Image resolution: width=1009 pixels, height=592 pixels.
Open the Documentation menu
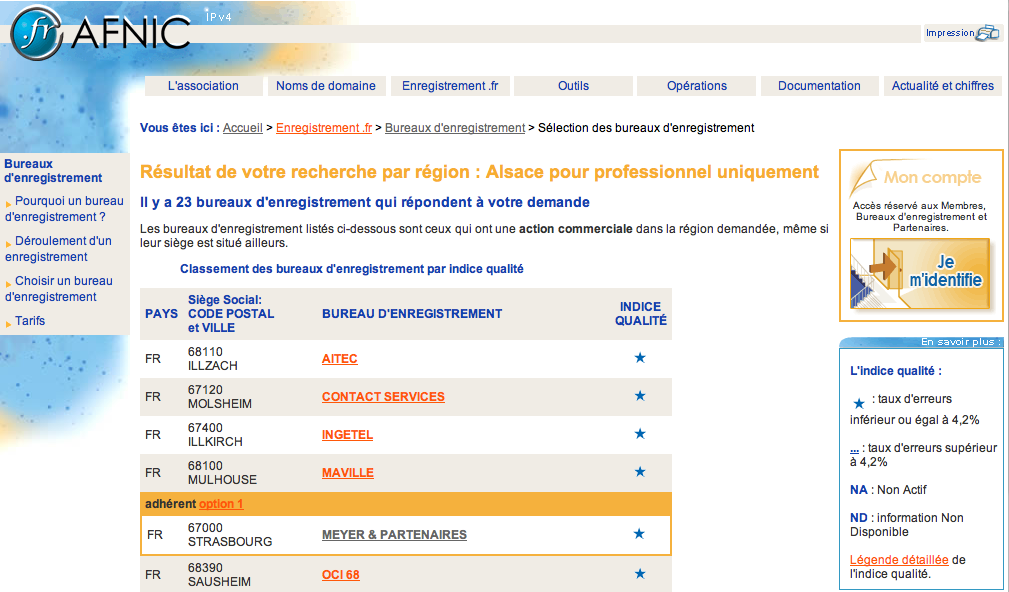click(819, 86)
